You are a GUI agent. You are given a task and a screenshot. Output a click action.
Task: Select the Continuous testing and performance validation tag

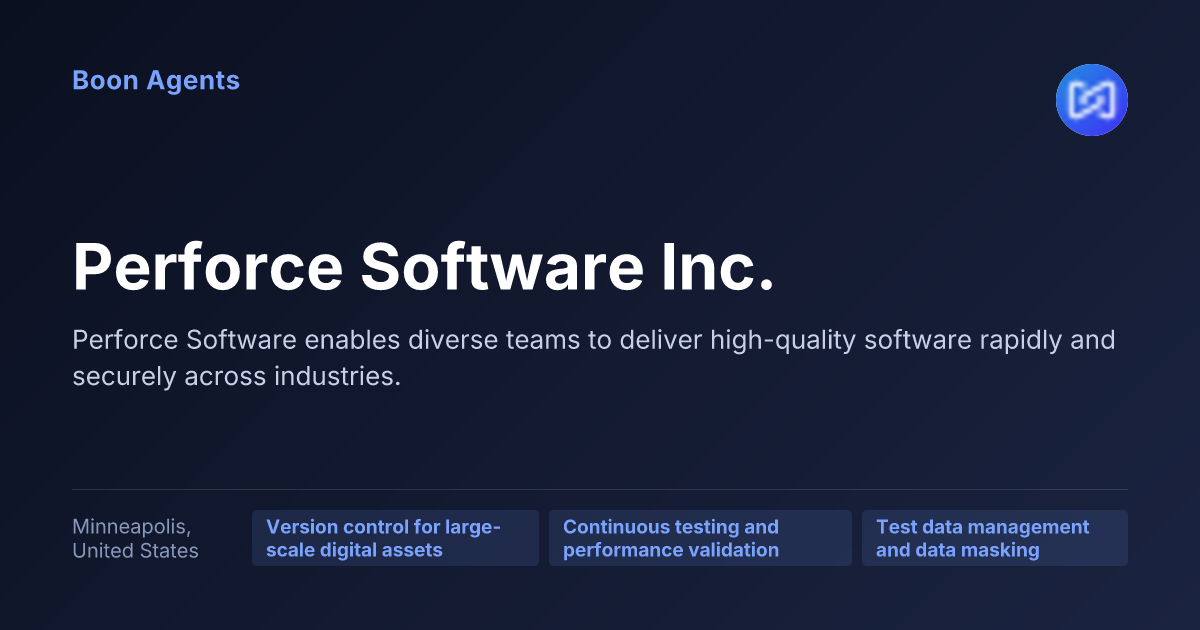point(700,538)
